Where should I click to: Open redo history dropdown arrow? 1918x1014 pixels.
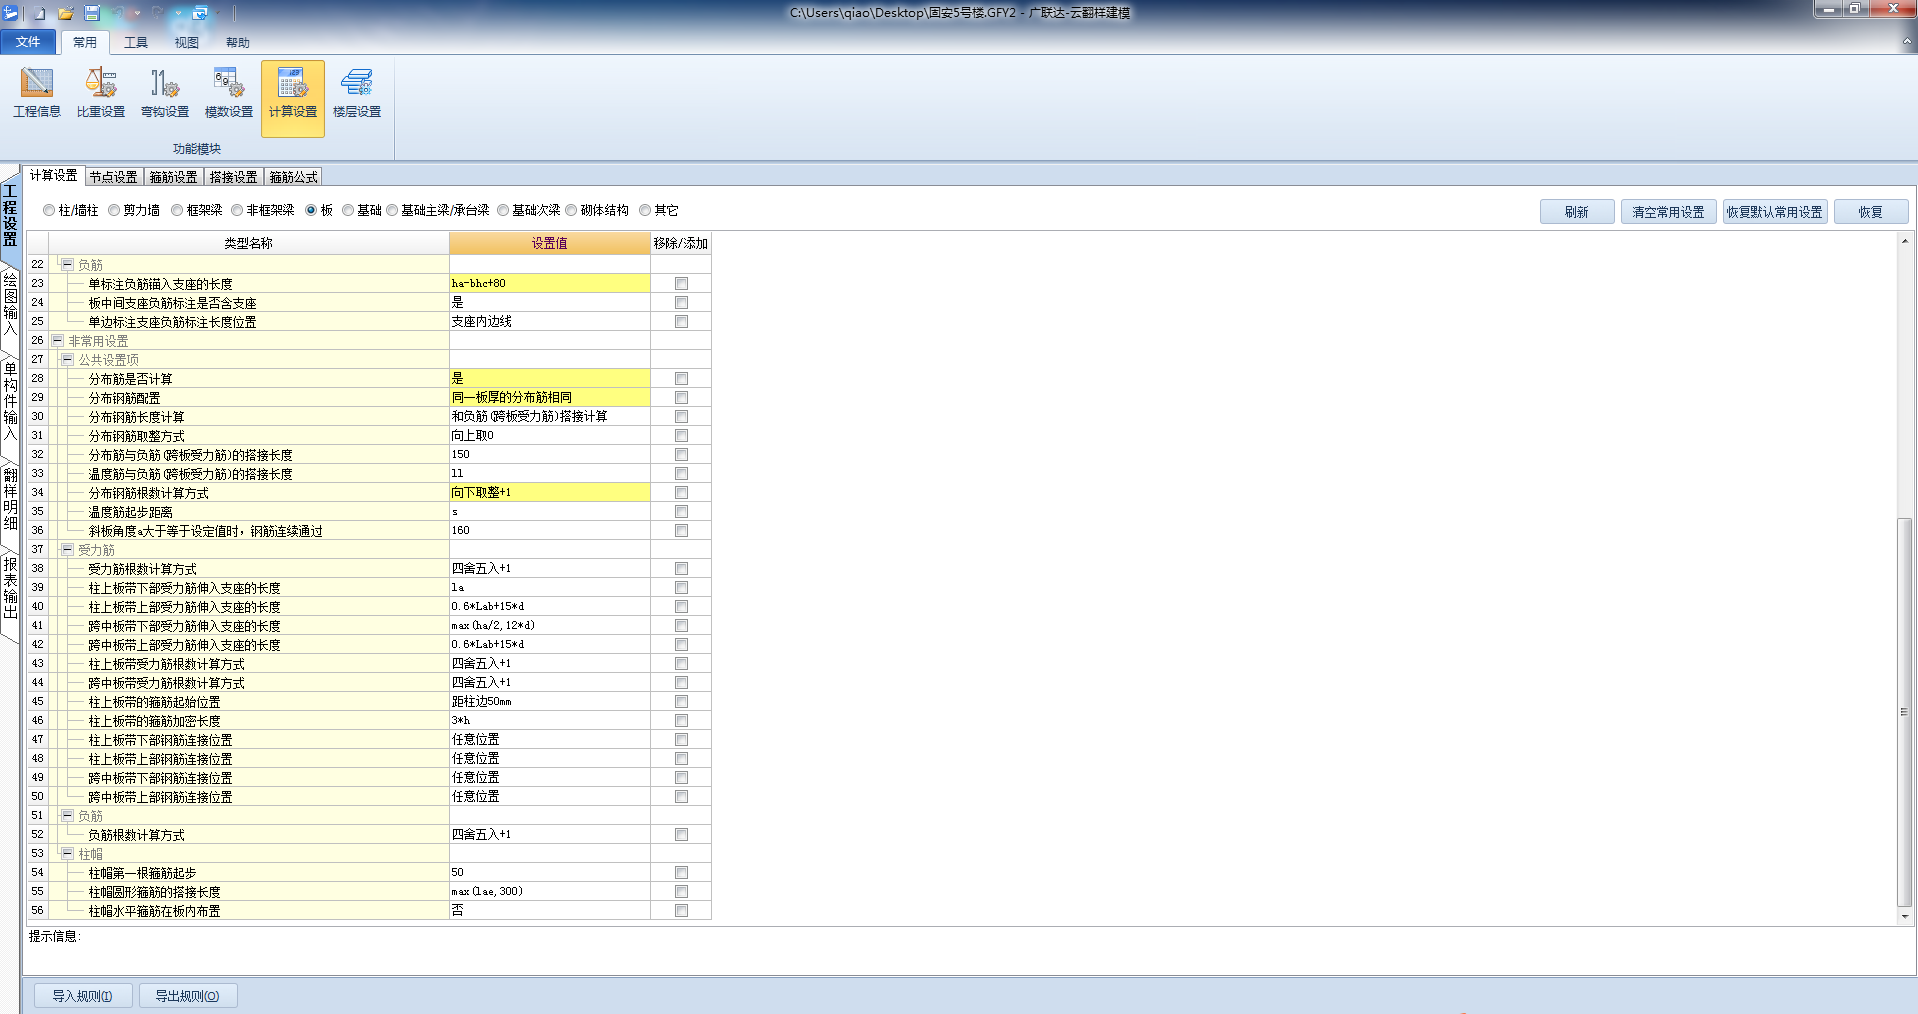pos(177,14)
